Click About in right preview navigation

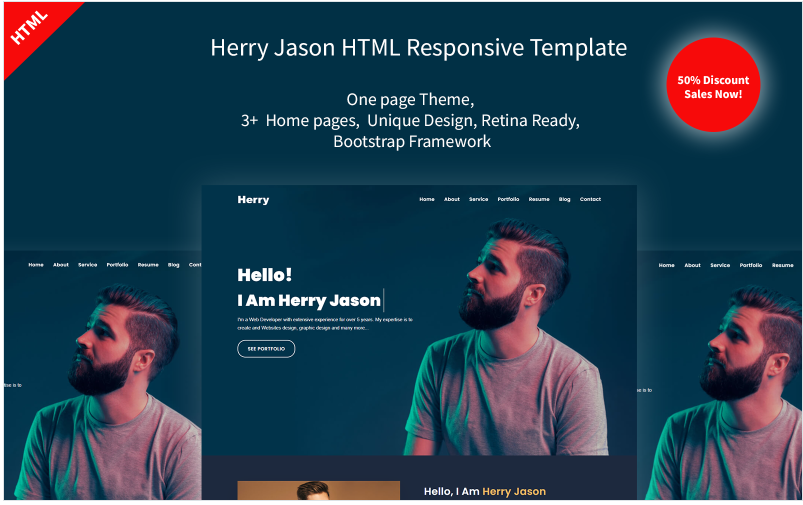692,265
